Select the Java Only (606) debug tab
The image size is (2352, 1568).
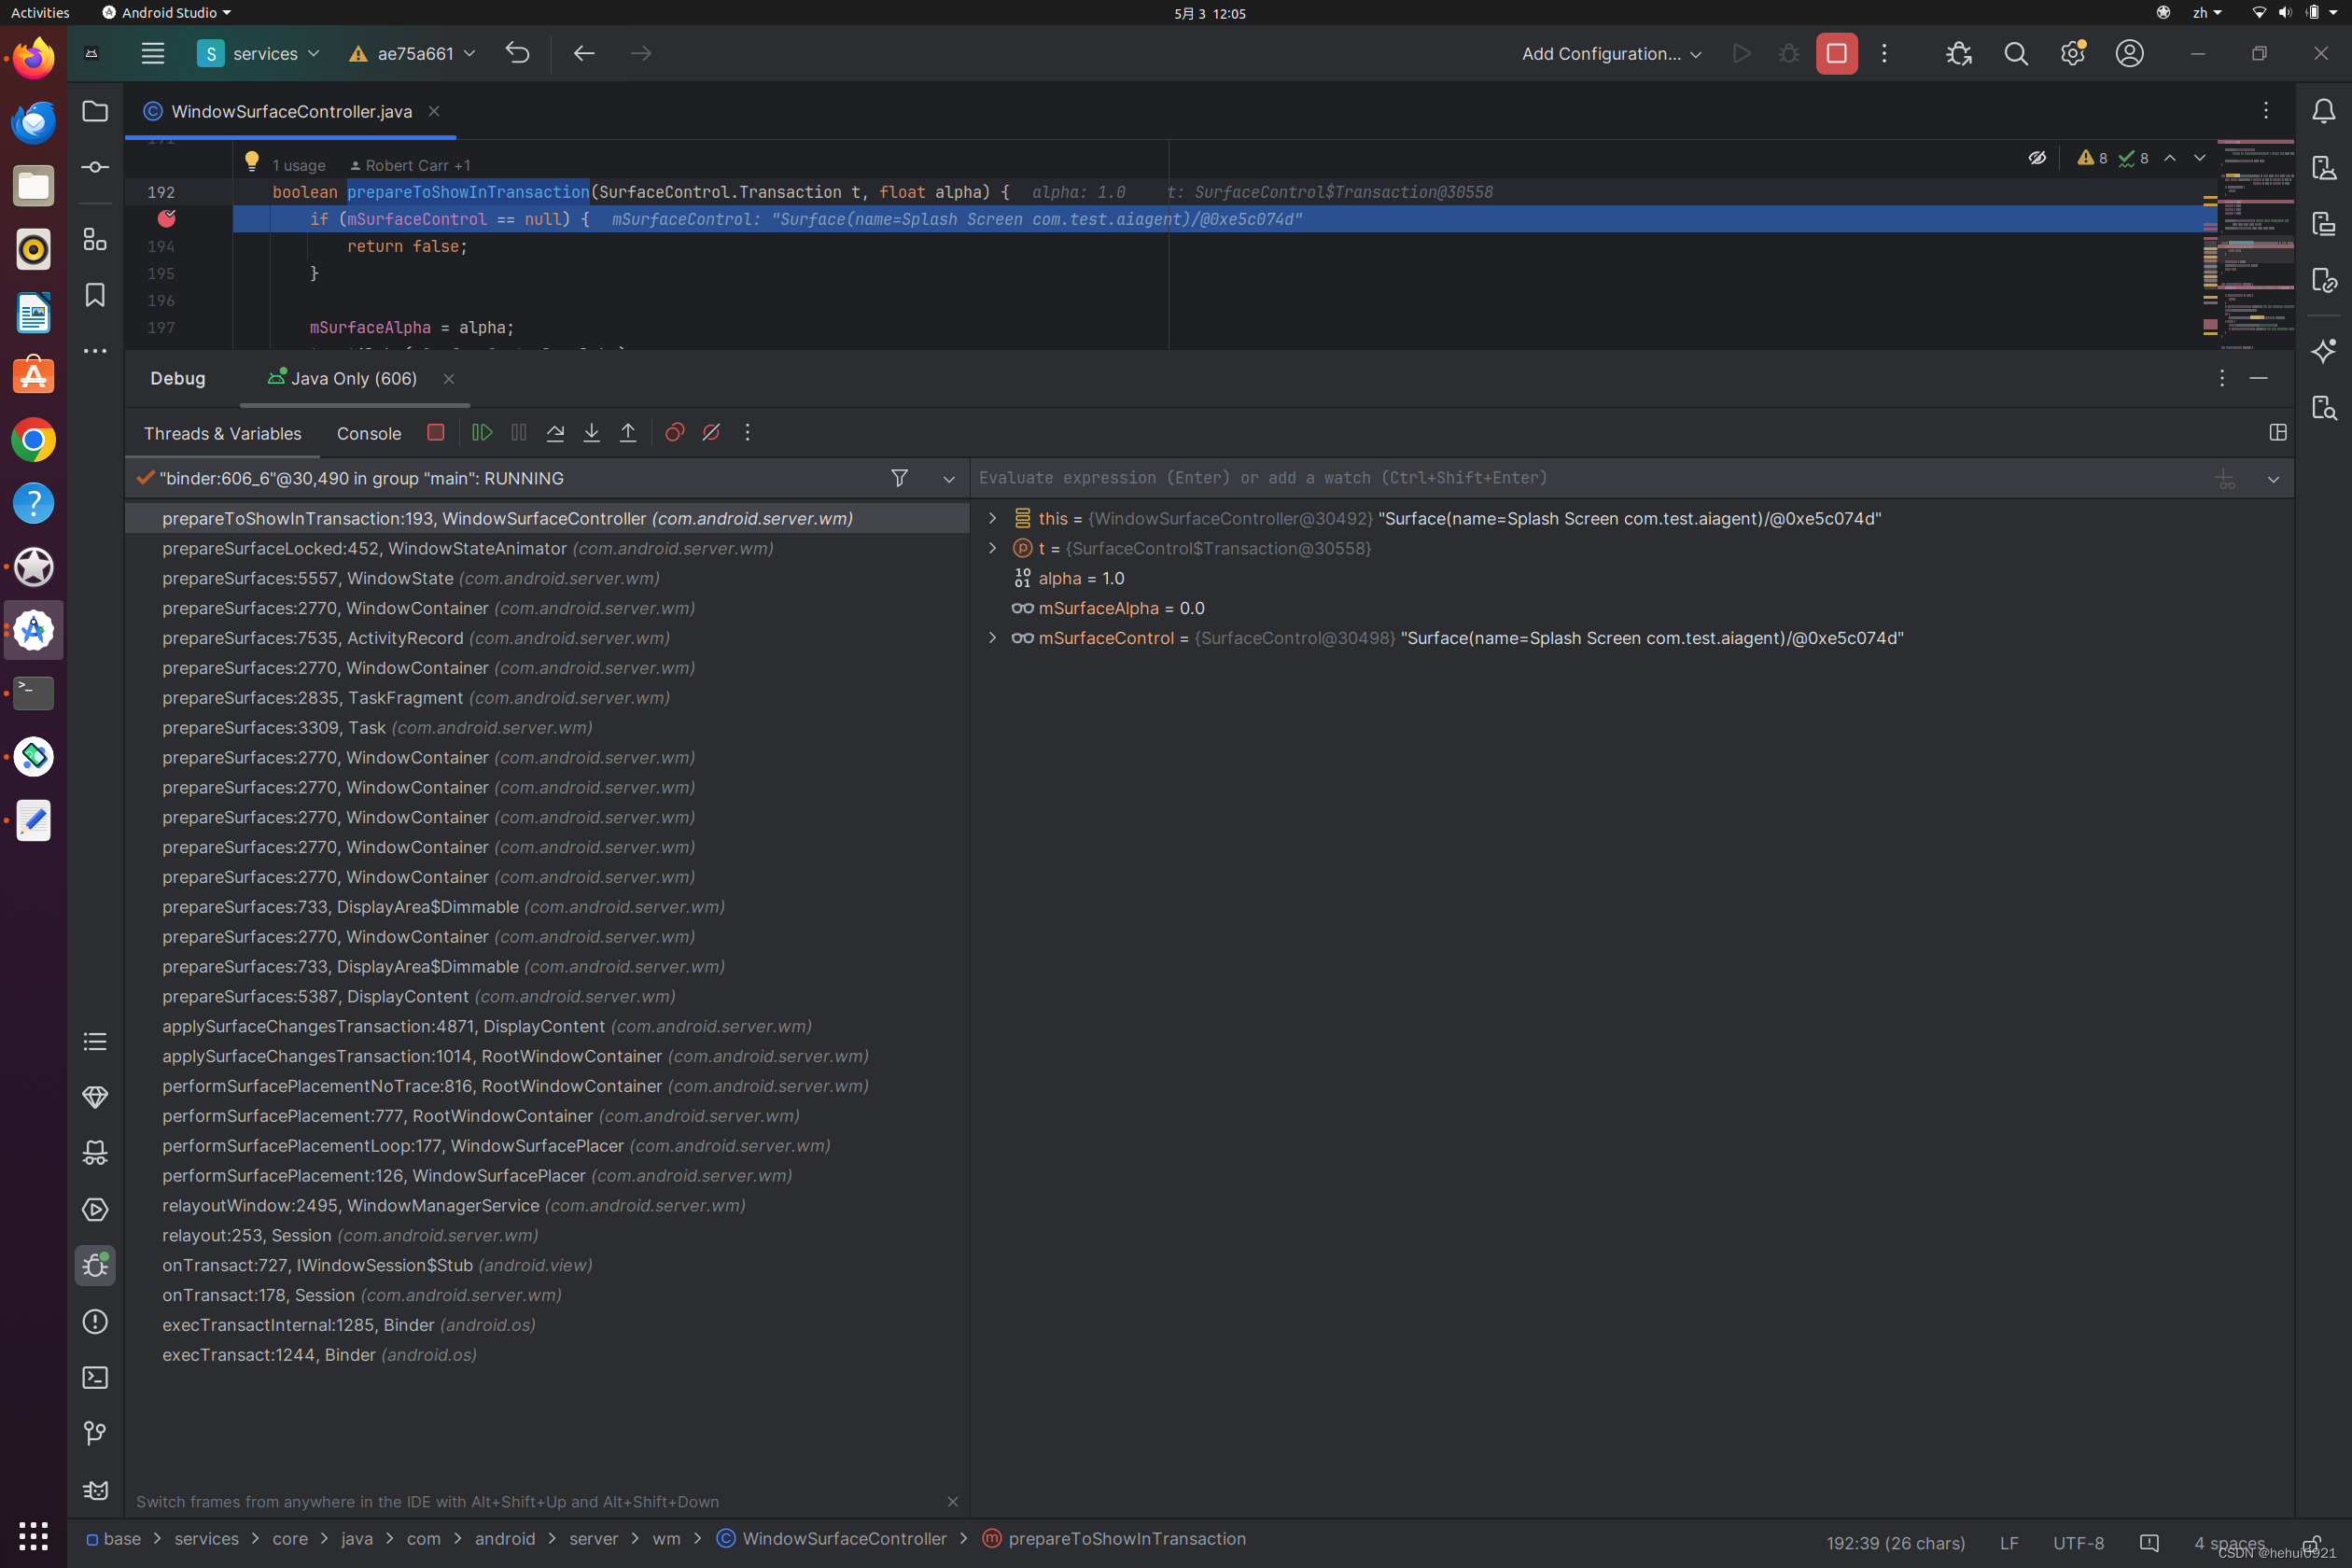(x=354, y=379)
